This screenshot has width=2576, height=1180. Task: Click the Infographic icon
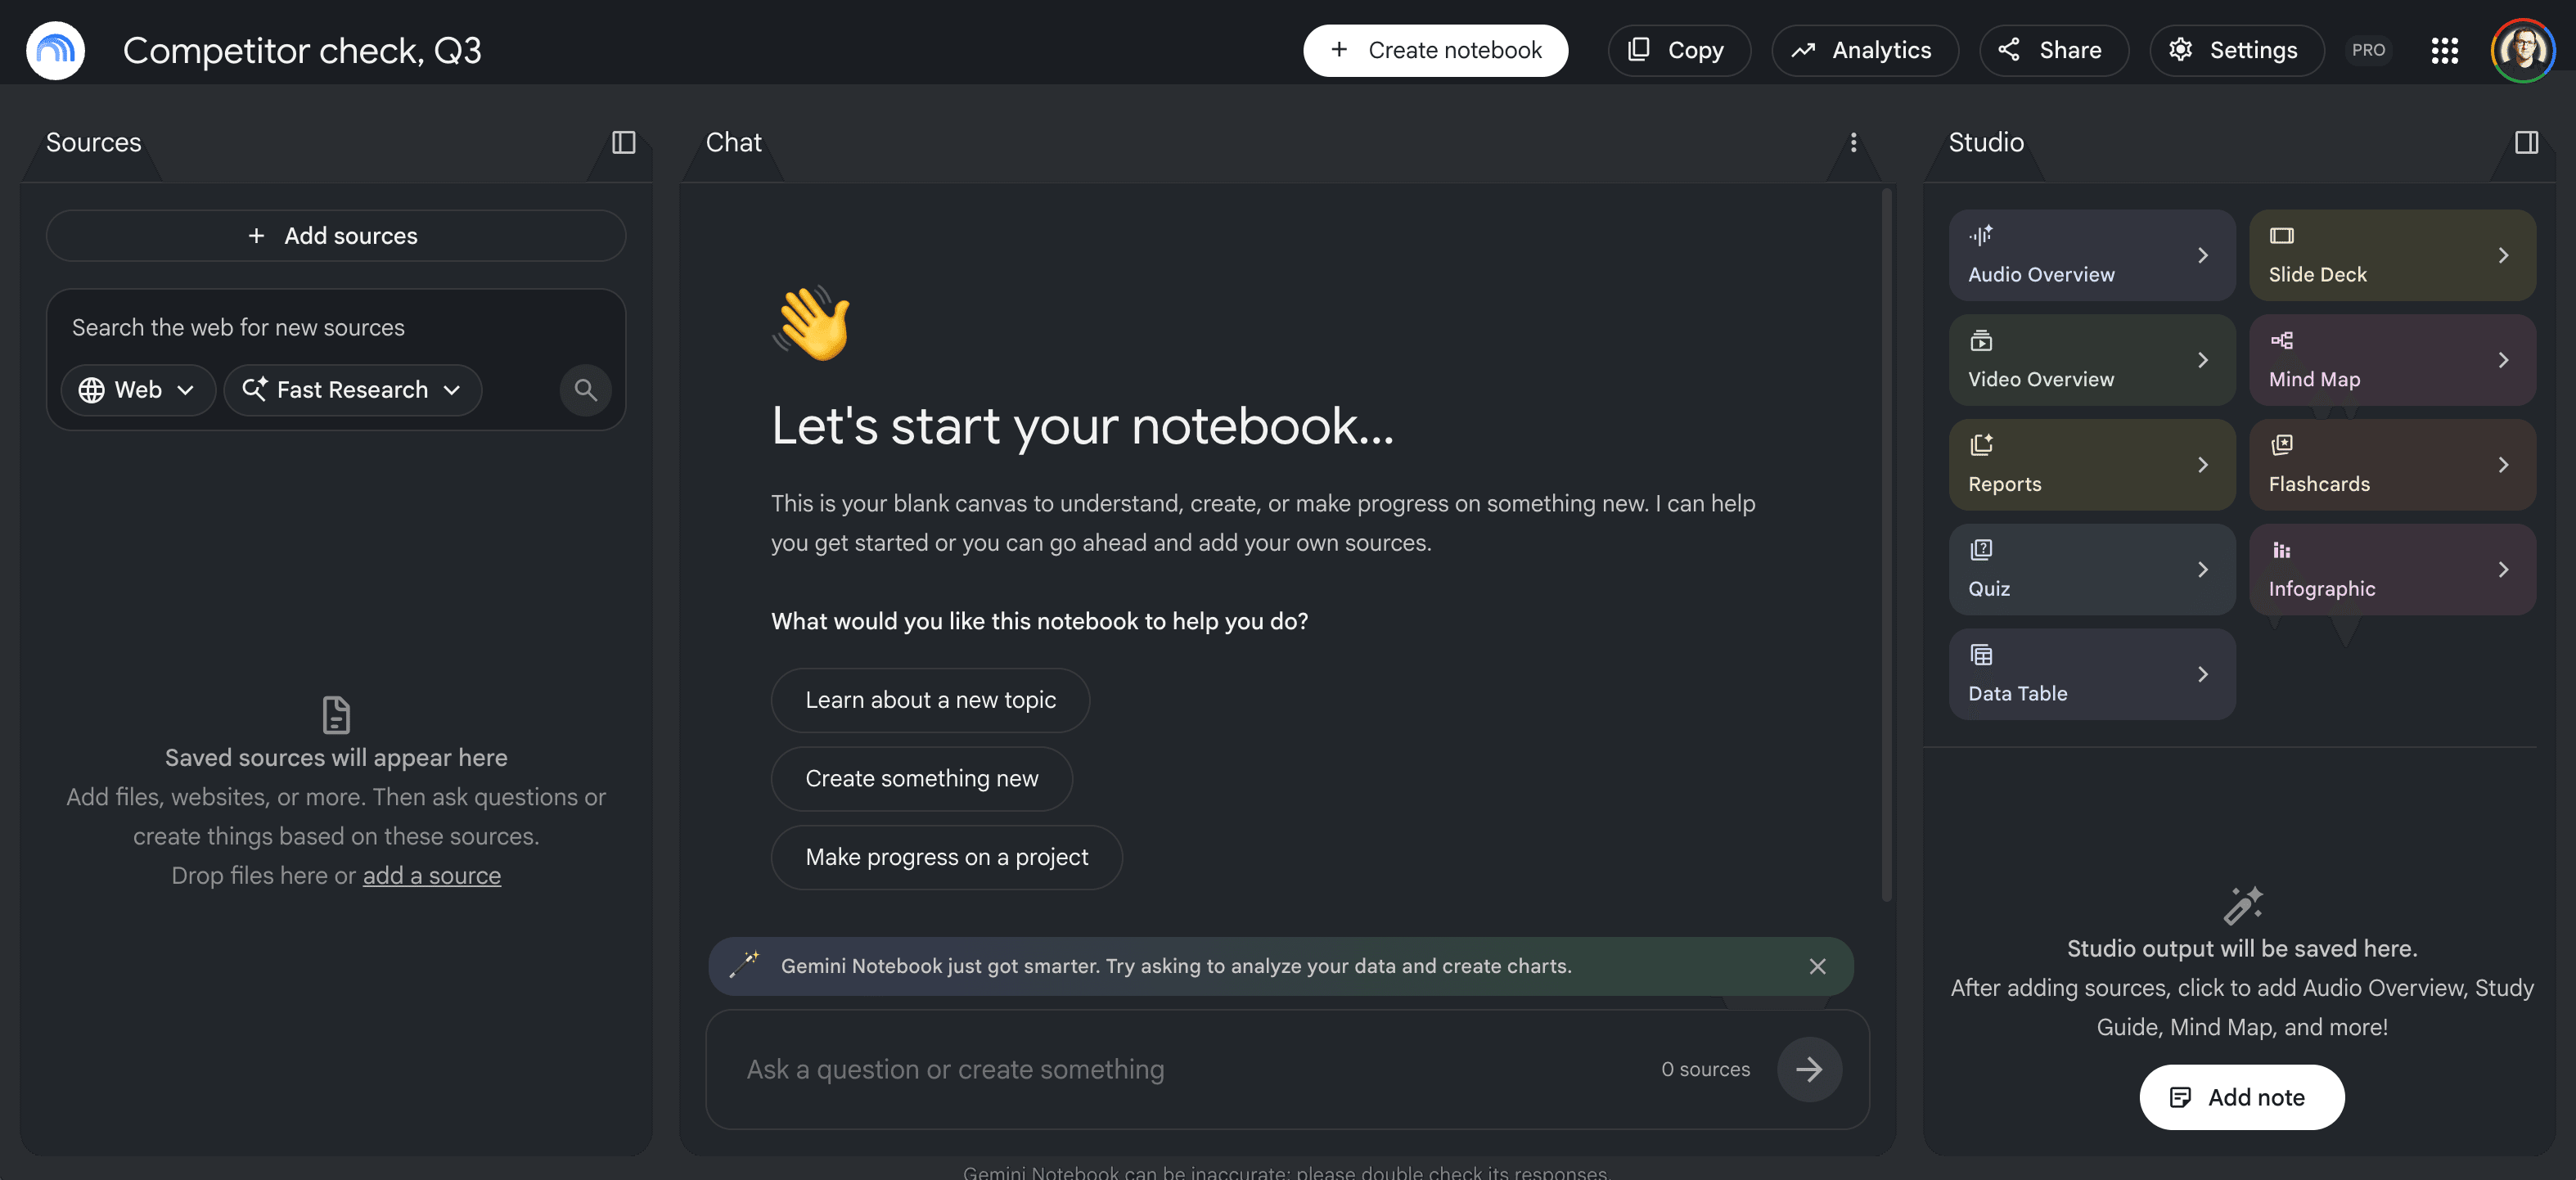(2281, 550)
